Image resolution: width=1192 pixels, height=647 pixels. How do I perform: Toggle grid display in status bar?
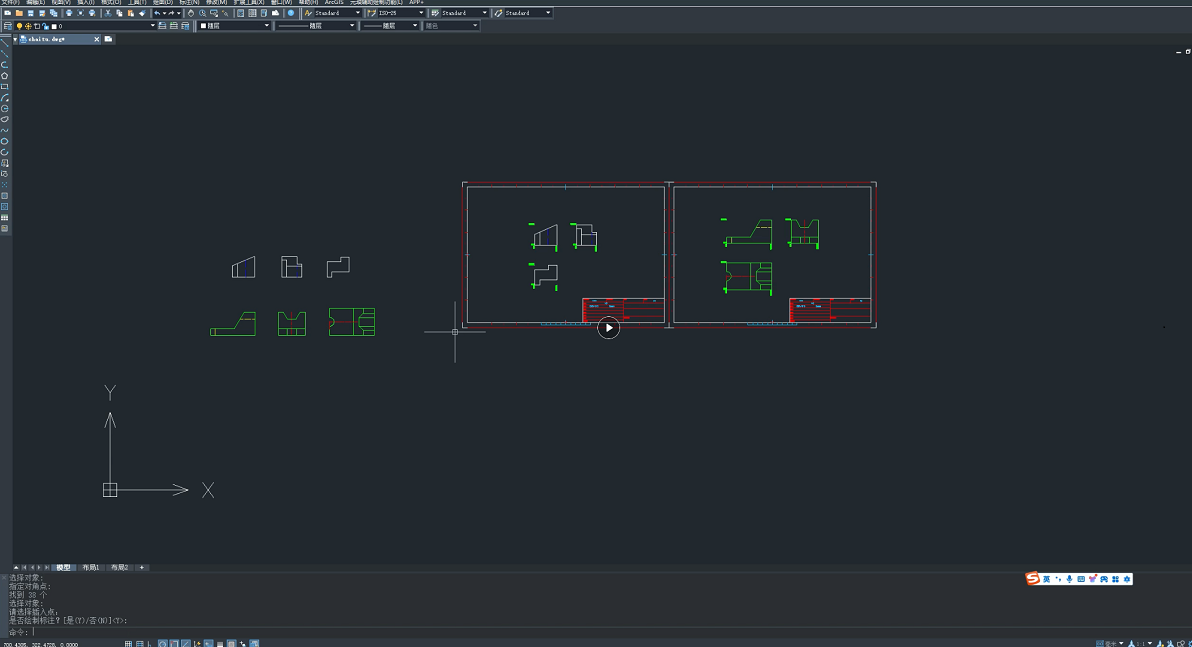pyautogui.click(x=128, y=643)
